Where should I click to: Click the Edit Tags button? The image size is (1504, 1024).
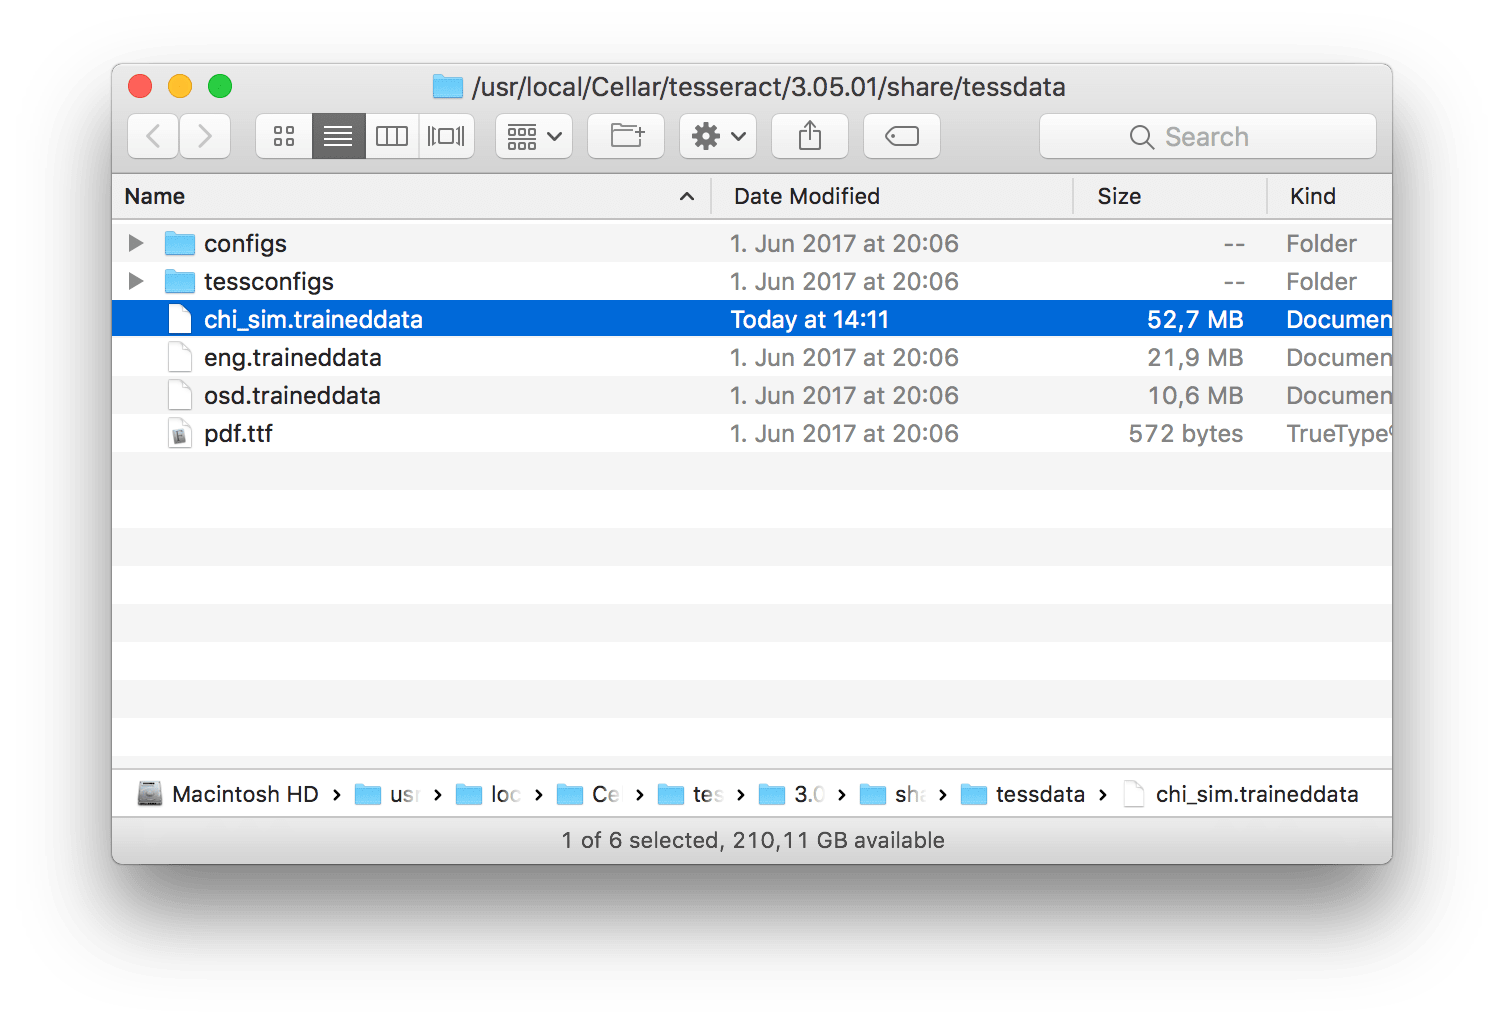(x=901, y=136)
